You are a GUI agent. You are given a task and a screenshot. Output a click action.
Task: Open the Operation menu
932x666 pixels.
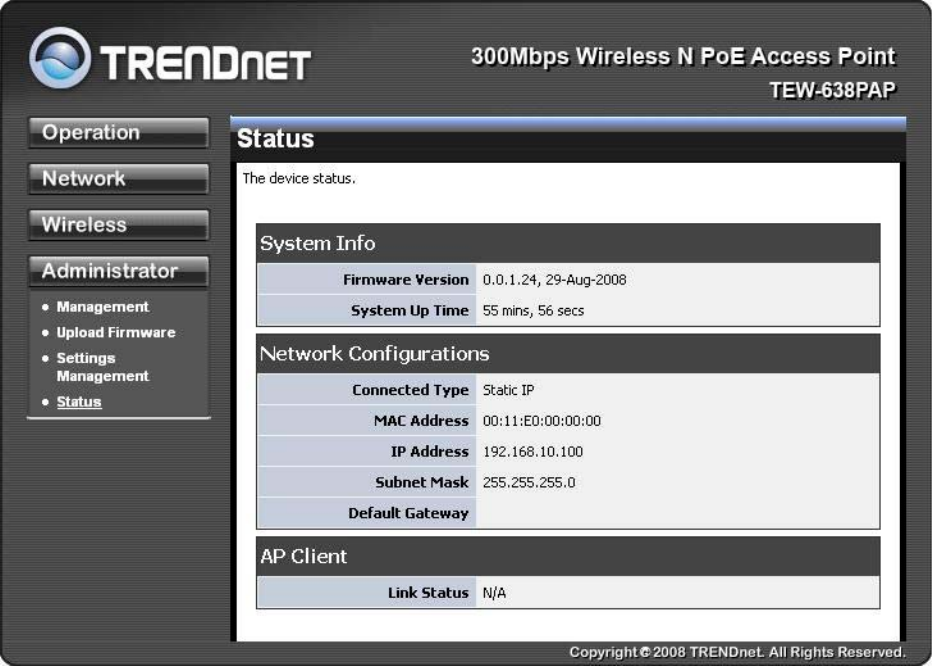118,133
